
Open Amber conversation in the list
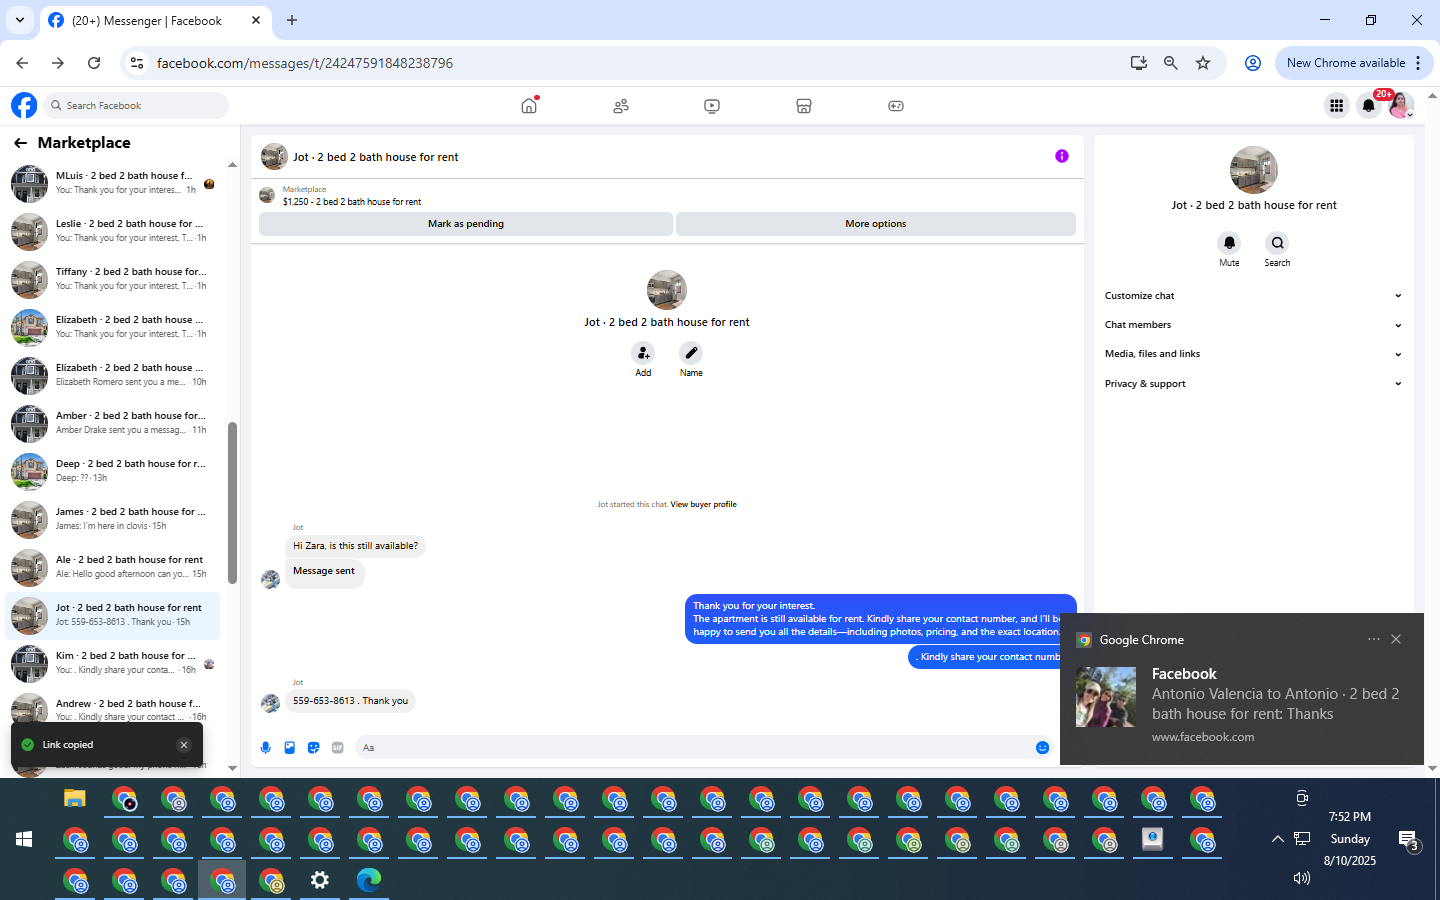click(x=113, y=424)
